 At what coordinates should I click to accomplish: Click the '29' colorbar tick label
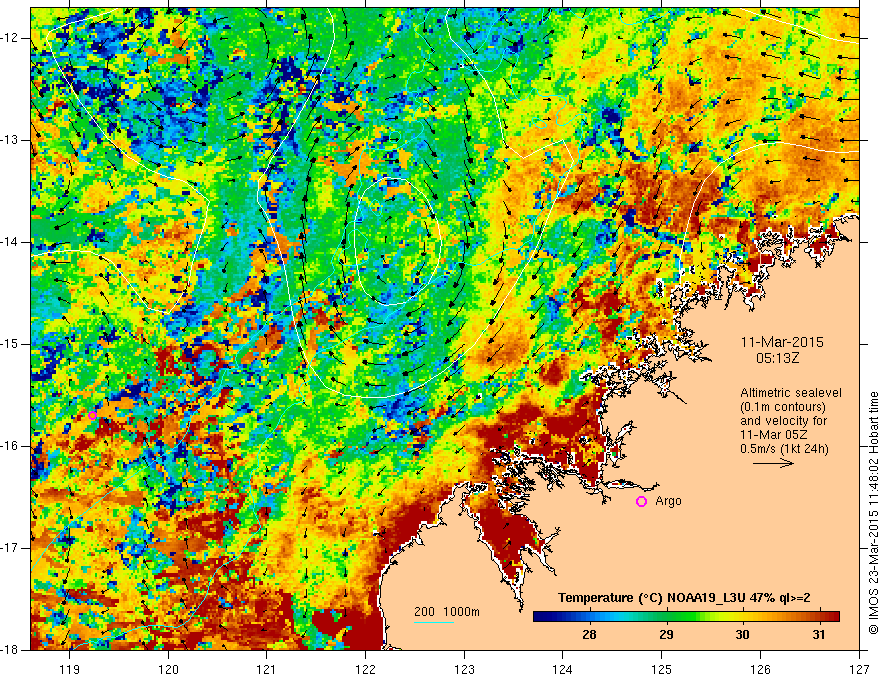point(666,635)
